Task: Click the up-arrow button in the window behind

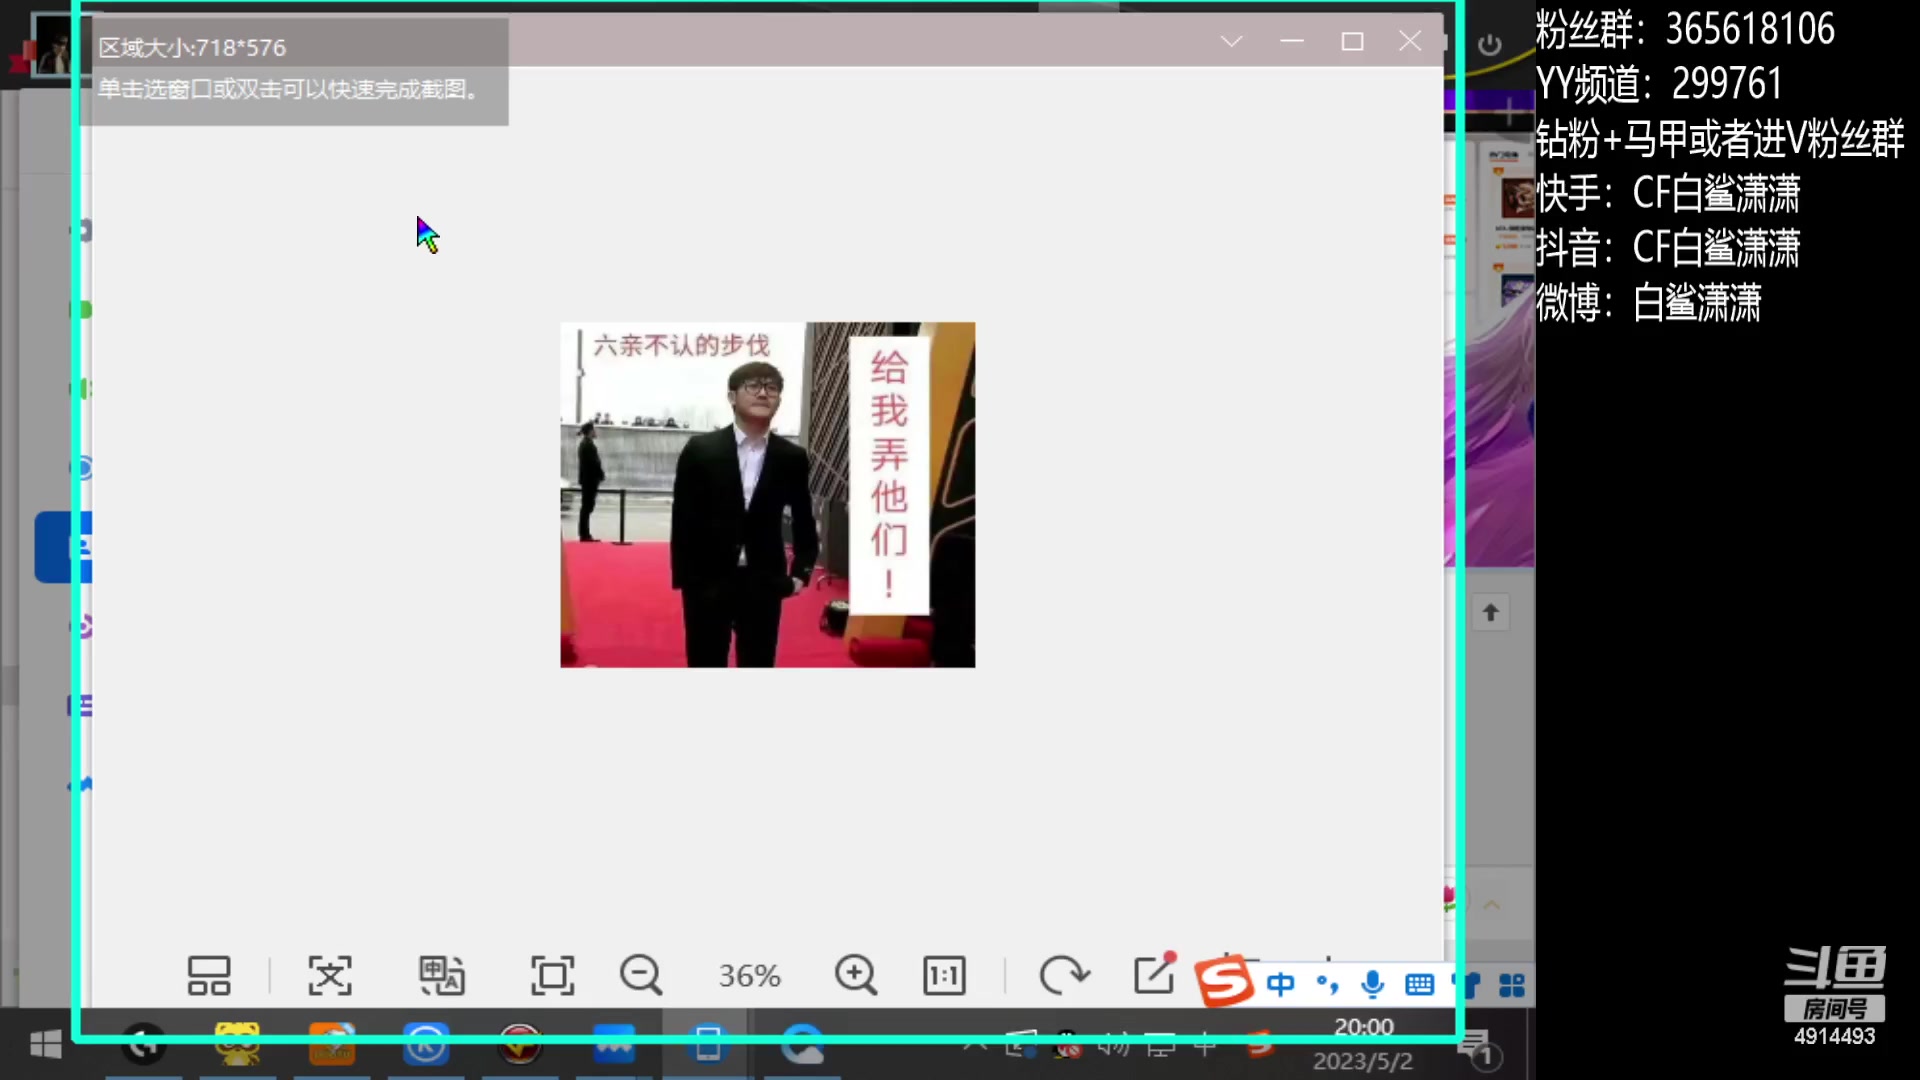Action: pyautogui.click(x=1491, y=612)
